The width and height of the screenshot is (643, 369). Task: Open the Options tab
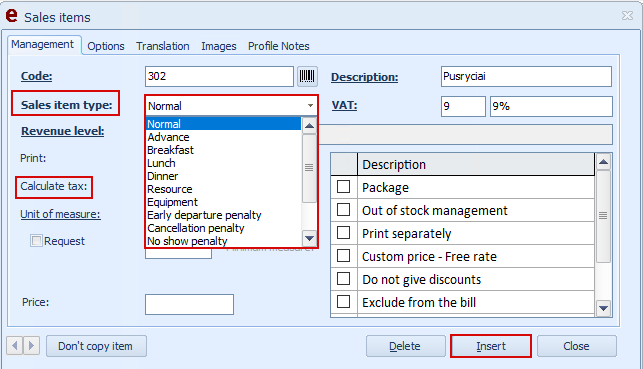tap(106, 46)
